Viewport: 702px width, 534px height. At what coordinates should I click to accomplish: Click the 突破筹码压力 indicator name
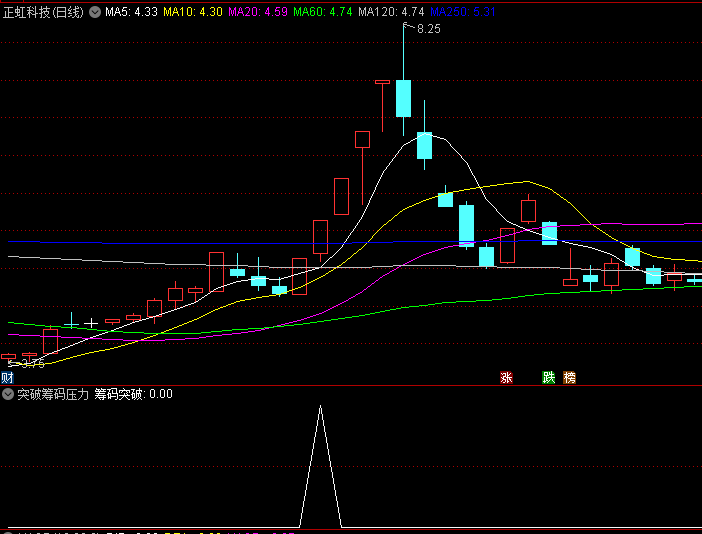point(53,394)
